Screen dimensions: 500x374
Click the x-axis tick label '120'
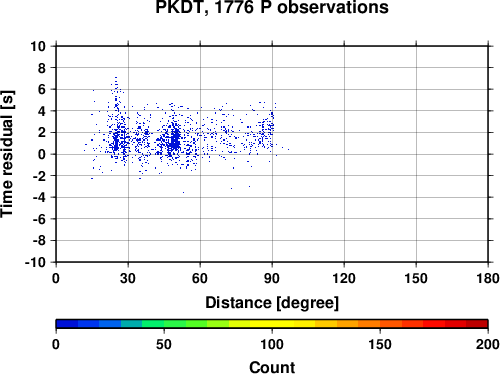click(344, 278)
